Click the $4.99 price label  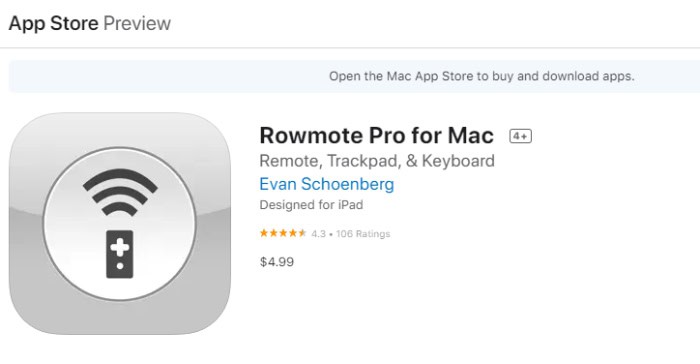[277, 262]
